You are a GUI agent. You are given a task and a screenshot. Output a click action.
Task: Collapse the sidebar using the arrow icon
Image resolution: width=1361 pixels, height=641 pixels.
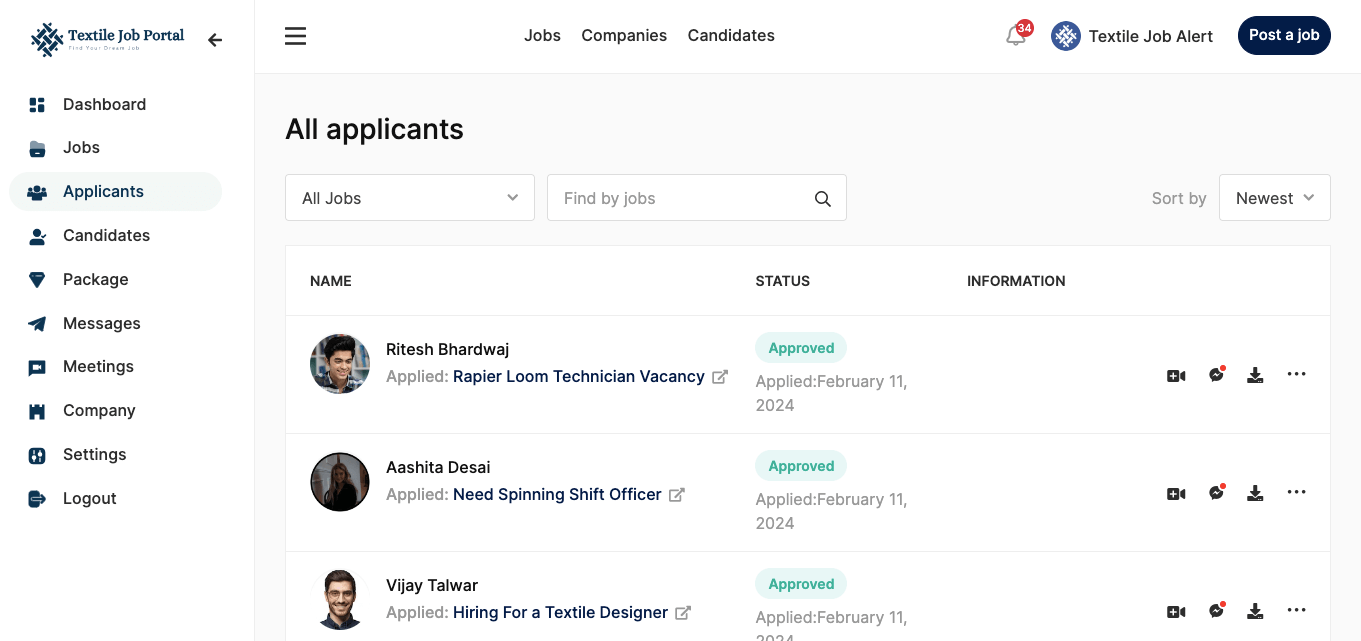click(215, 40)
